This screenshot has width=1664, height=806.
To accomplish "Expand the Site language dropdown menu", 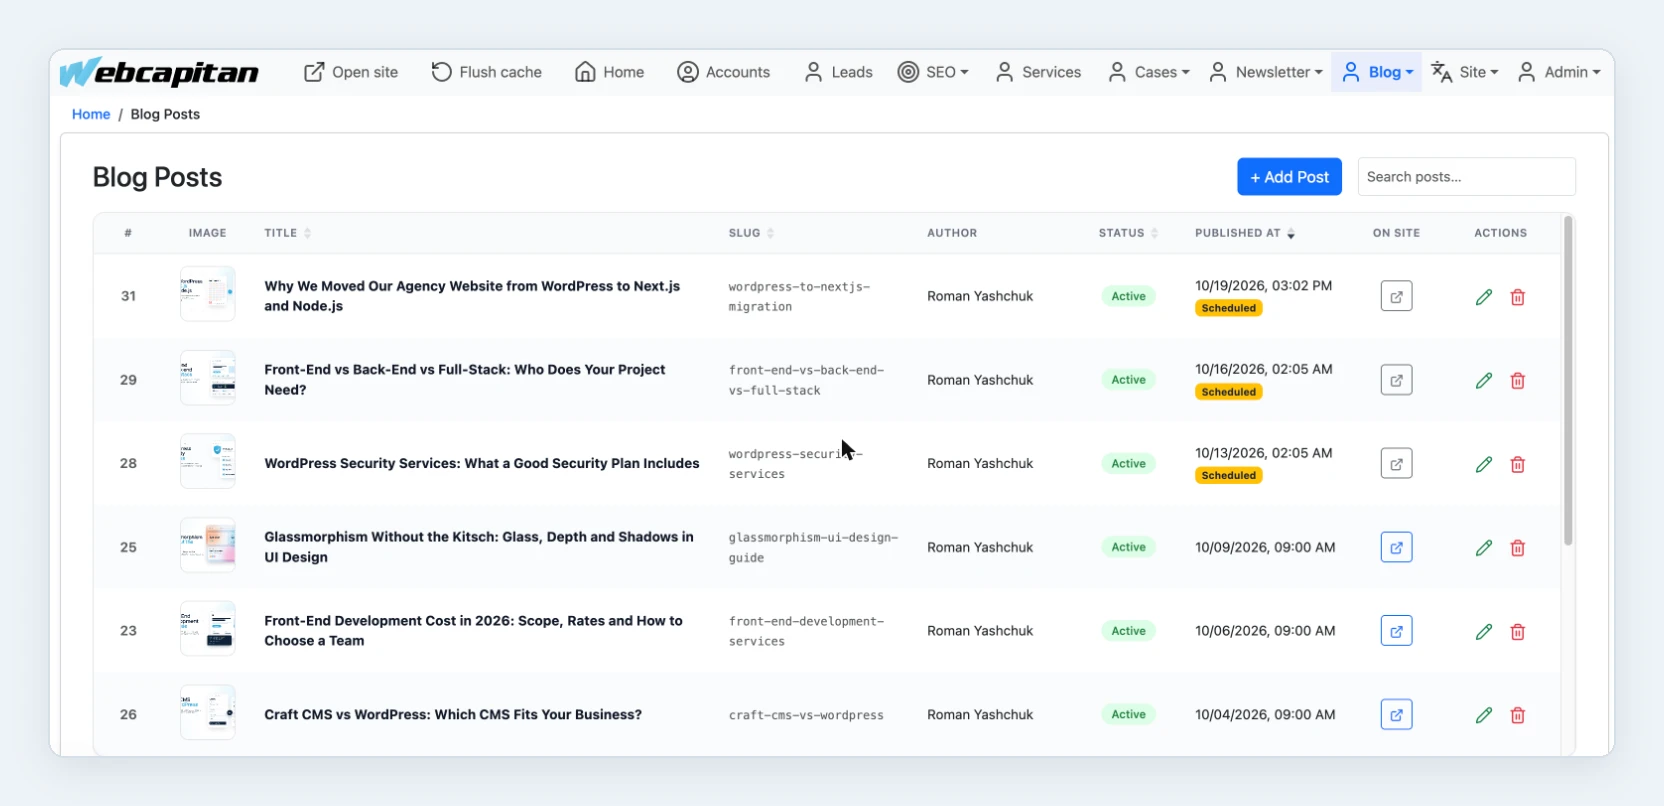I will point(1465,72).
